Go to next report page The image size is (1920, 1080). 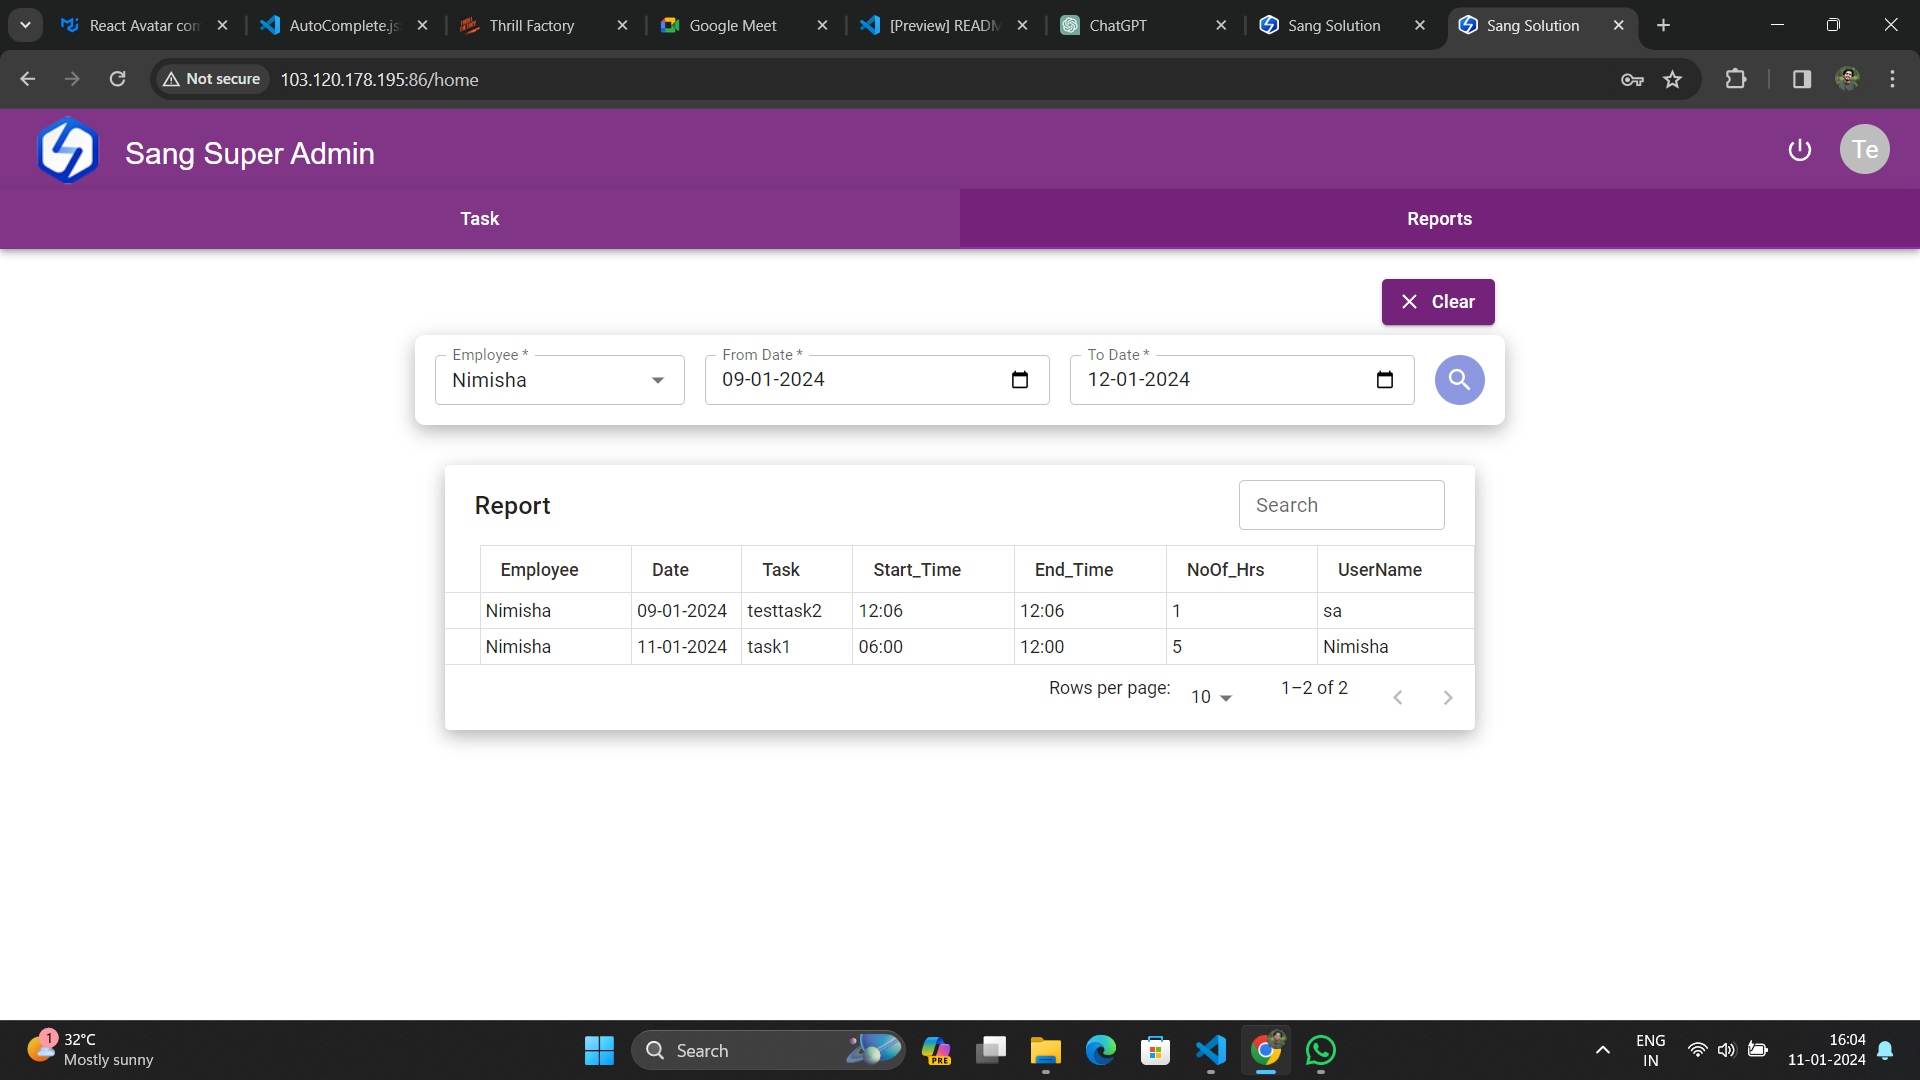[x=1447, y=698]
